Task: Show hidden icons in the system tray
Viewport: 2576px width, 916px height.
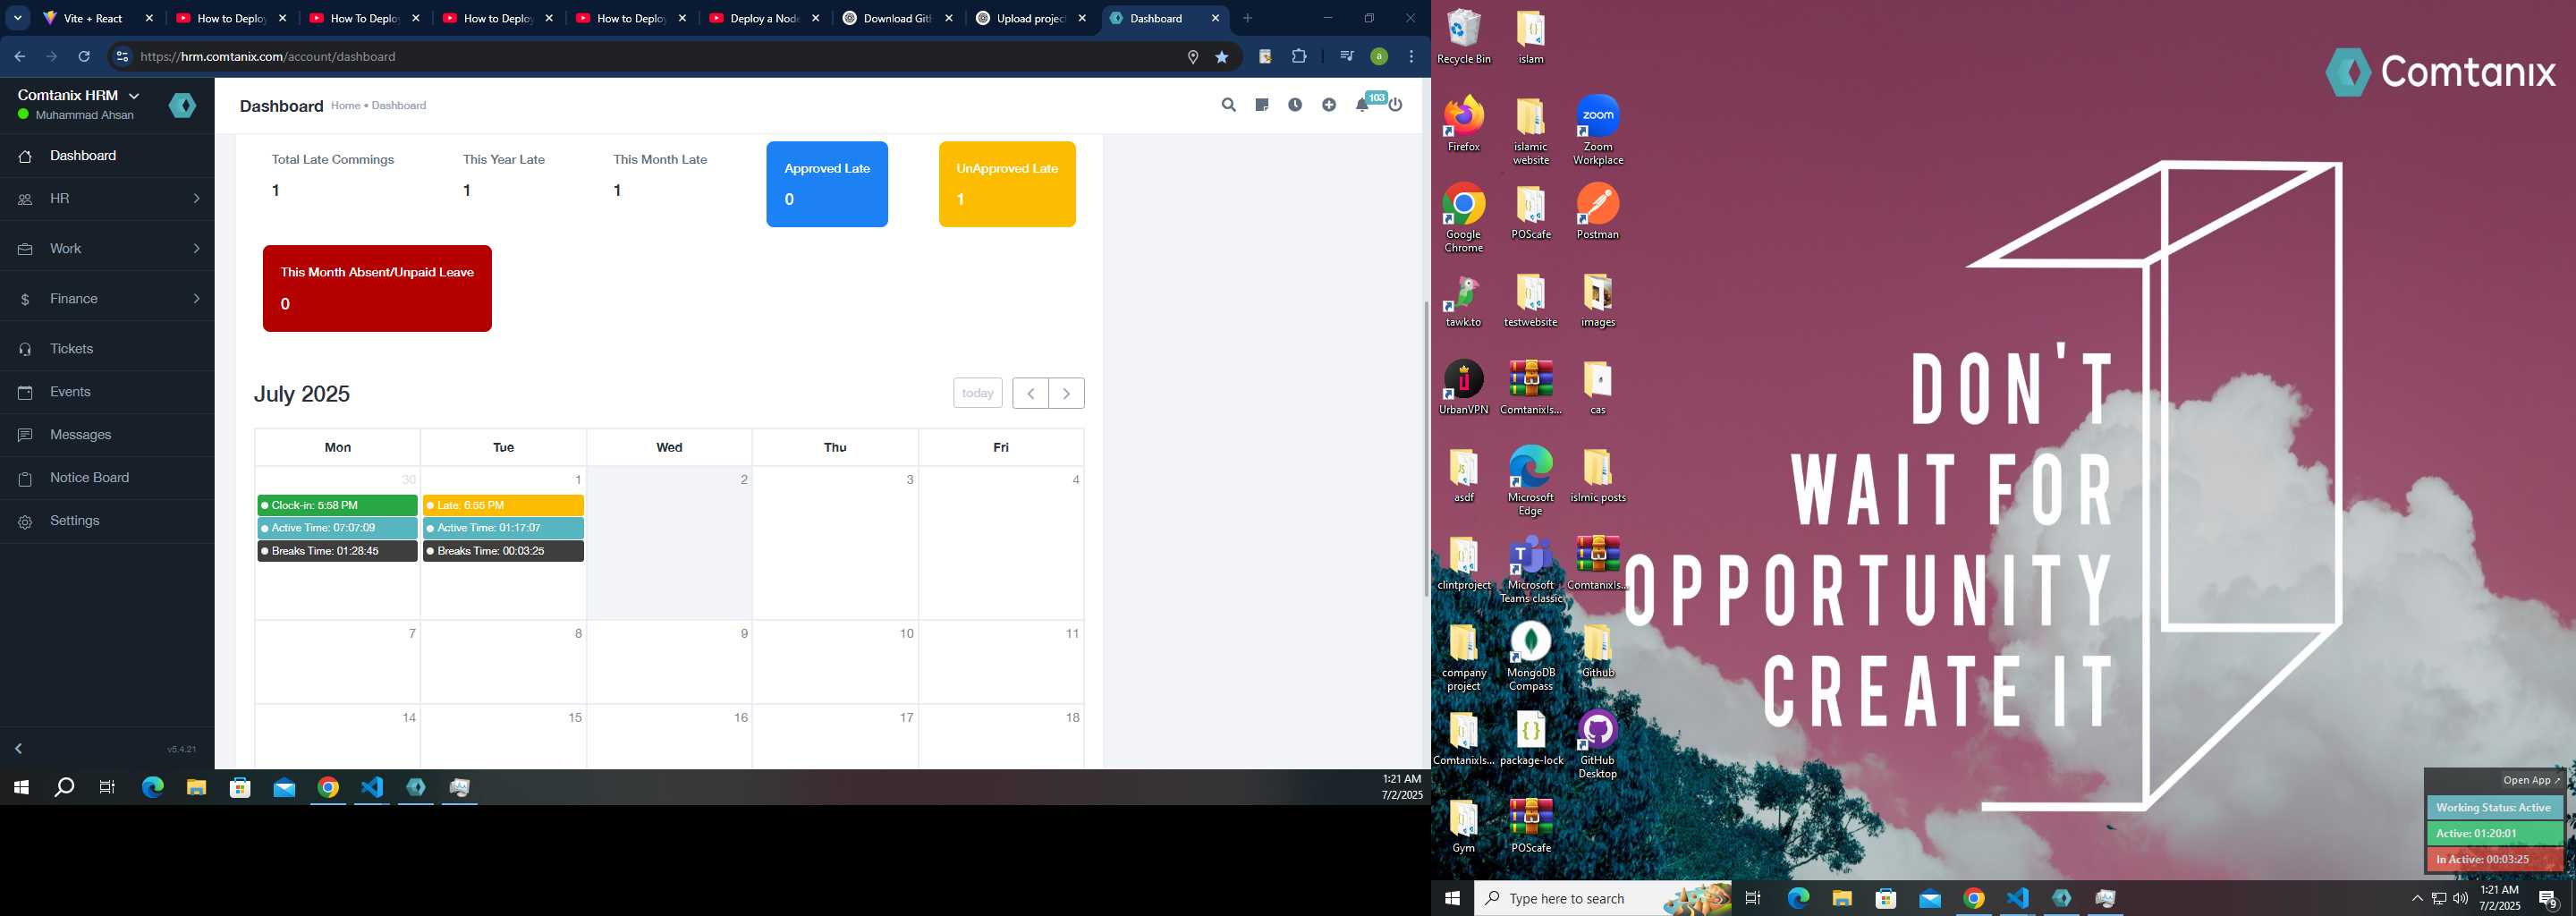Action: (x=2417, y=898)
